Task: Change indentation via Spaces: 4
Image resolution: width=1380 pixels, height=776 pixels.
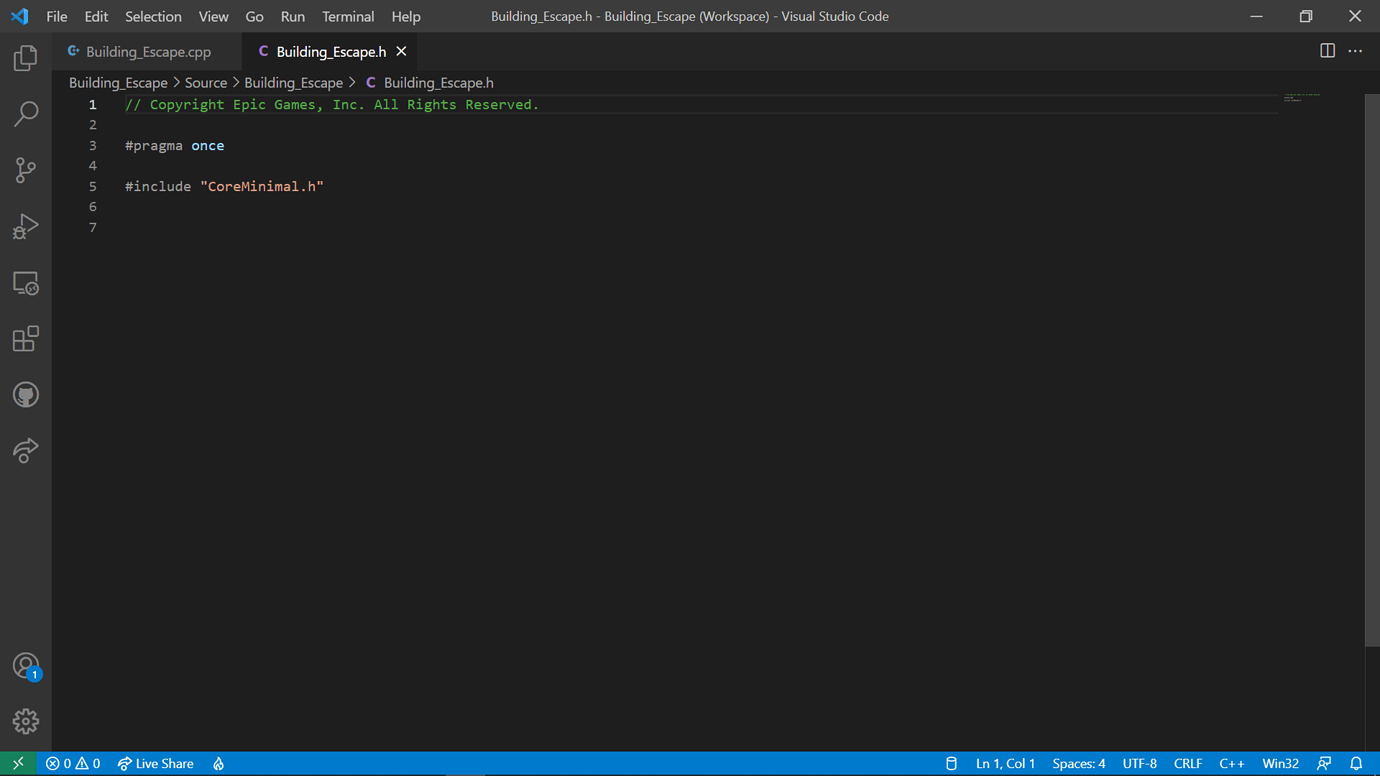Action: (x=1078, y=763)
